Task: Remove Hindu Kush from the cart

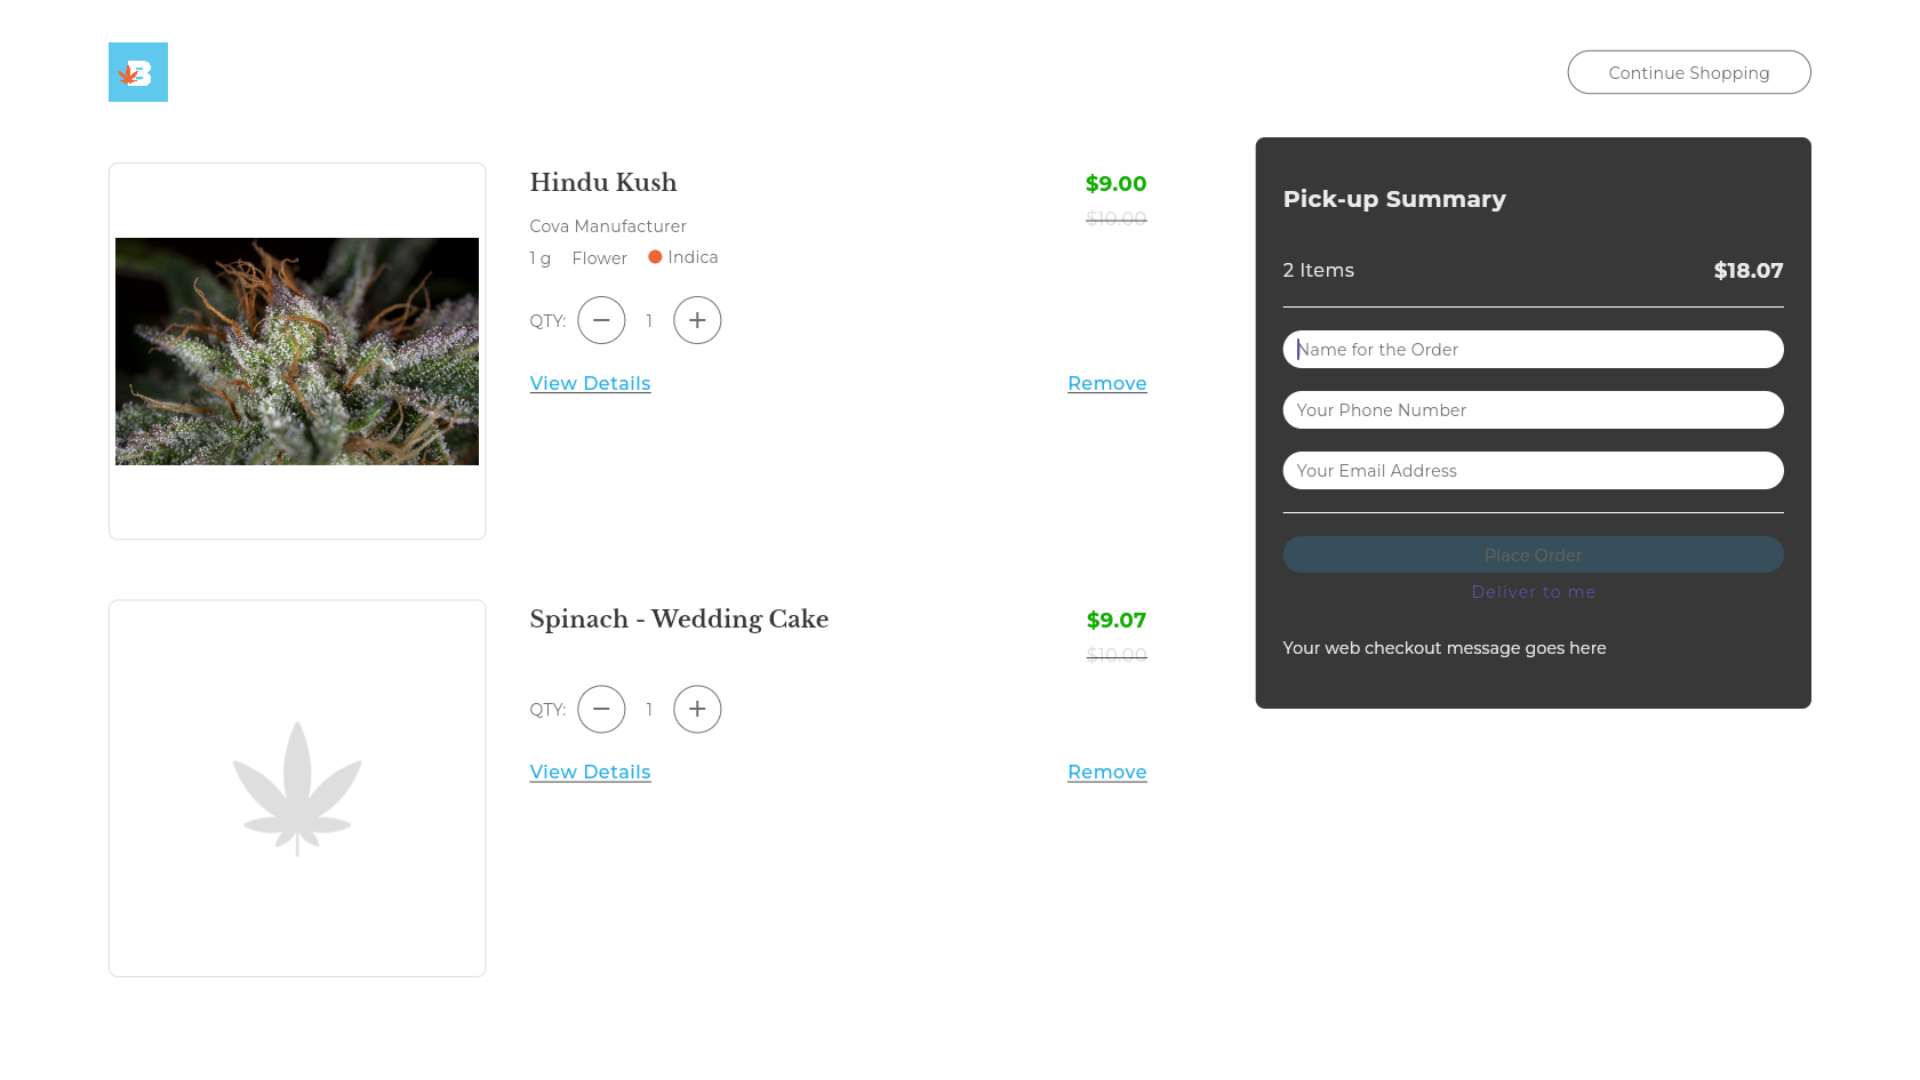Action: tap(1107, 383)
